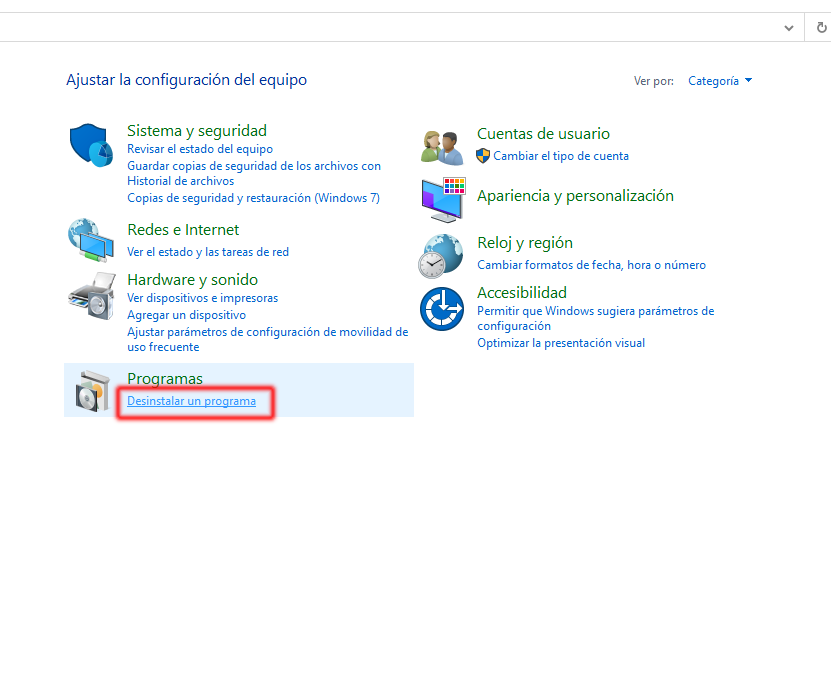This screenshot has height=681, width=831.
Task: Expand the address bar history dropdown chevron
Action: [x=789, y=28]
